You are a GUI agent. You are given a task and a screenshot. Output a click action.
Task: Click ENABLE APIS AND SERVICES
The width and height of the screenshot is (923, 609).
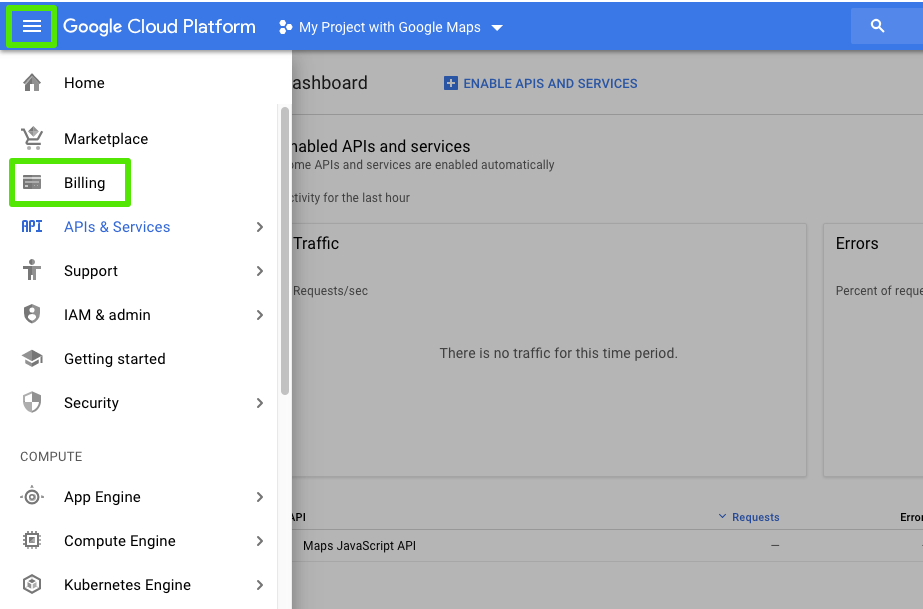(540, 83)
